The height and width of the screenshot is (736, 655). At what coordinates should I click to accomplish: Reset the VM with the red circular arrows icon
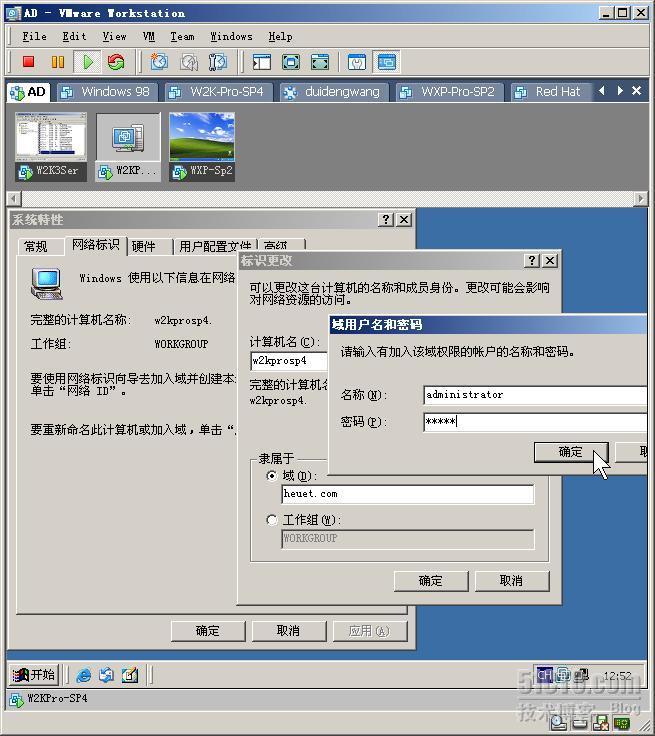(x=116, y=62)
